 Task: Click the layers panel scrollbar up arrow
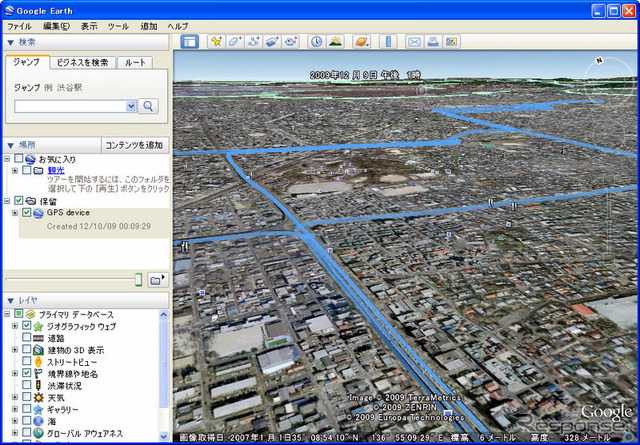click(164, 315)
